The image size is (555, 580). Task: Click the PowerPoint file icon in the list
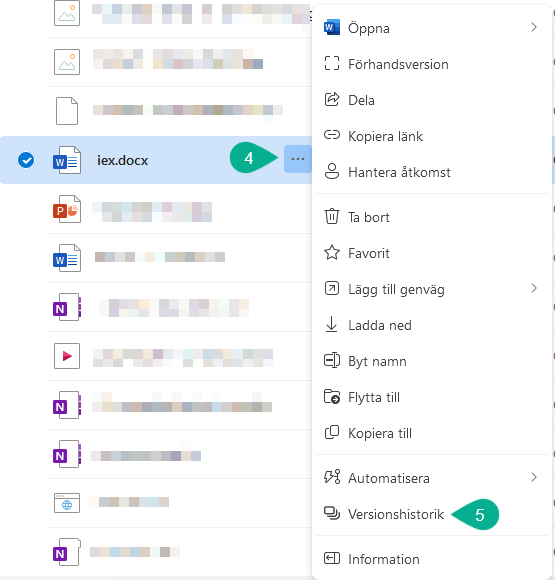coord(67,209)
